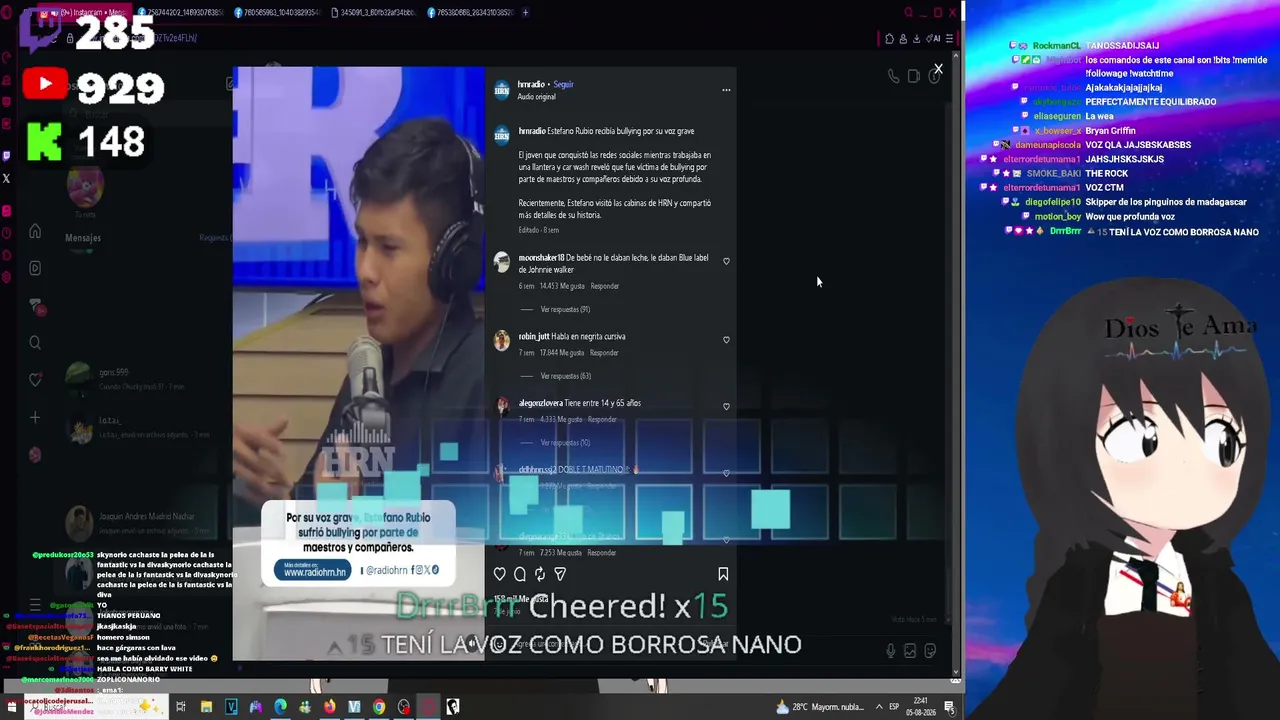Share the post with the paper plane icon
The width and height of the screenshot is (1280, 720).
click(x=560, y=574)
